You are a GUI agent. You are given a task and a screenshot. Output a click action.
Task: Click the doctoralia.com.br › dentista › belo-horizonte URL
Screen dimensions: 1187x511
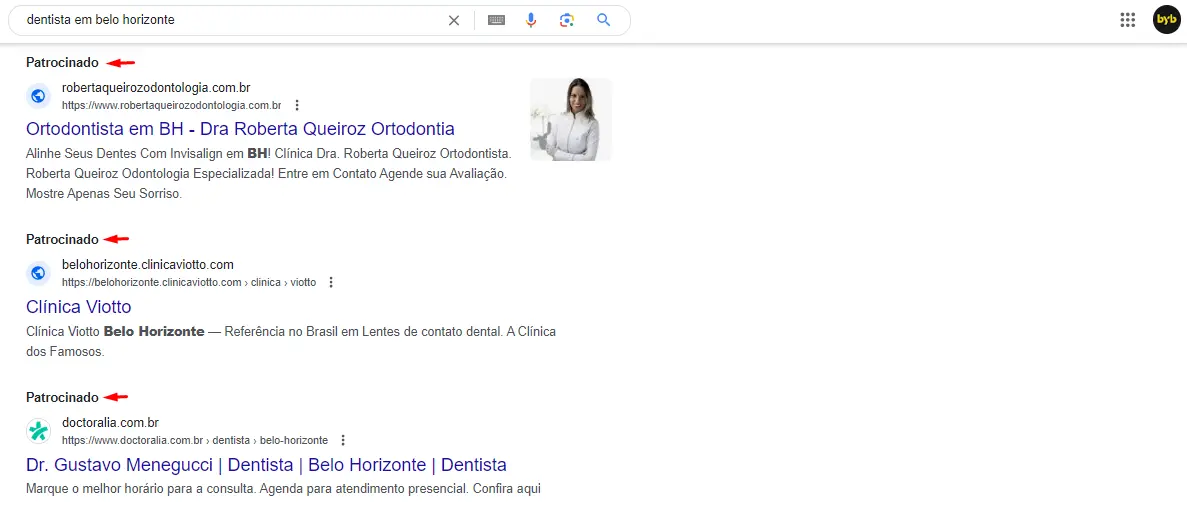point(195,440)
